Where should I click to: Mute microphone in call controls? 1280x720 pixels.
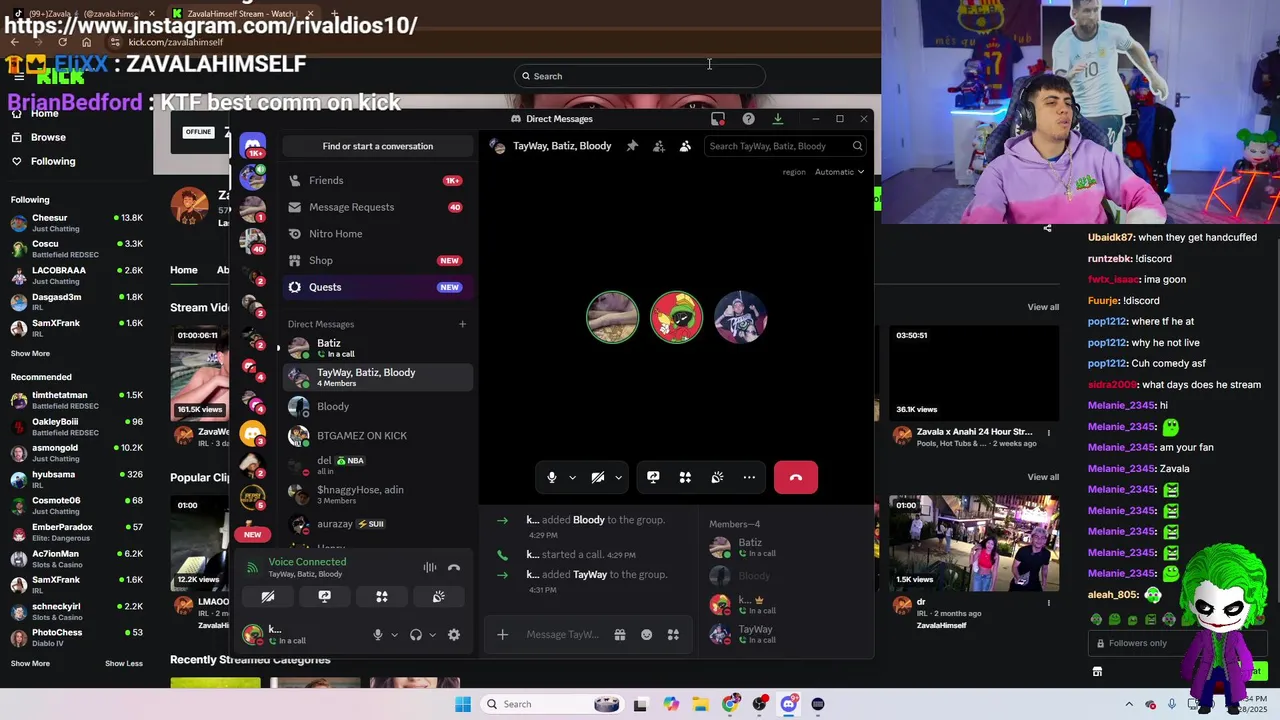pyautogui.click(x=552, y=478)
